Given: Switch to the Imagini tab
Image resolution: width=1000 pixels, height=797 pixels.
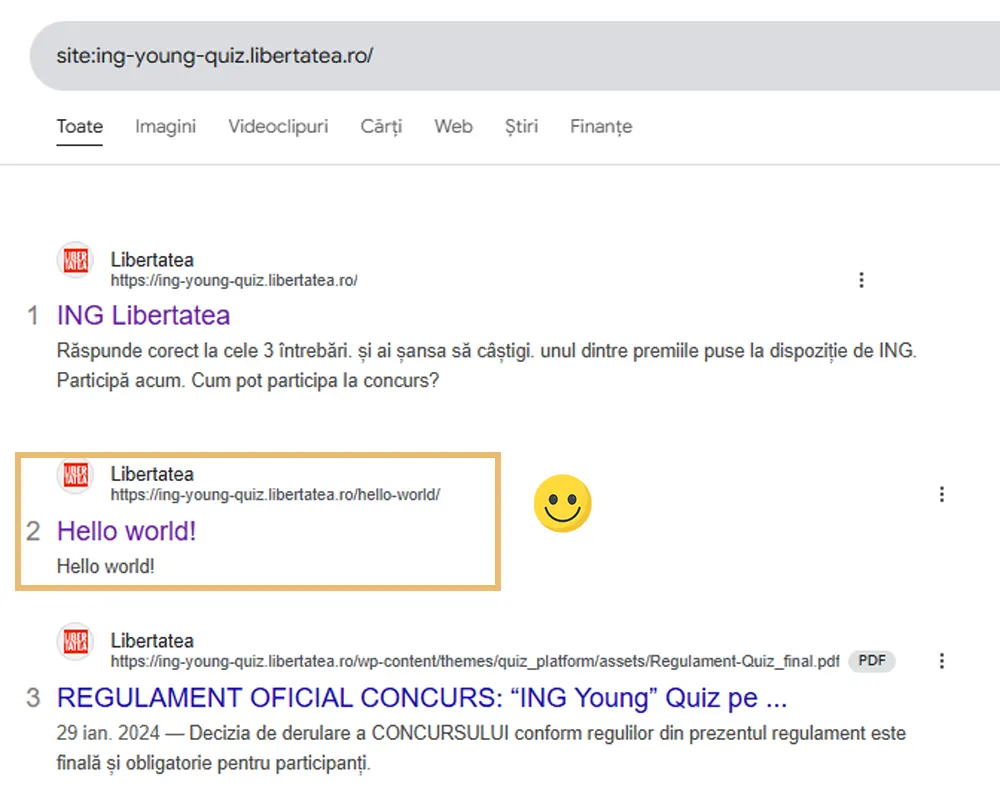Looking at the screenshot, I should 166,127.
